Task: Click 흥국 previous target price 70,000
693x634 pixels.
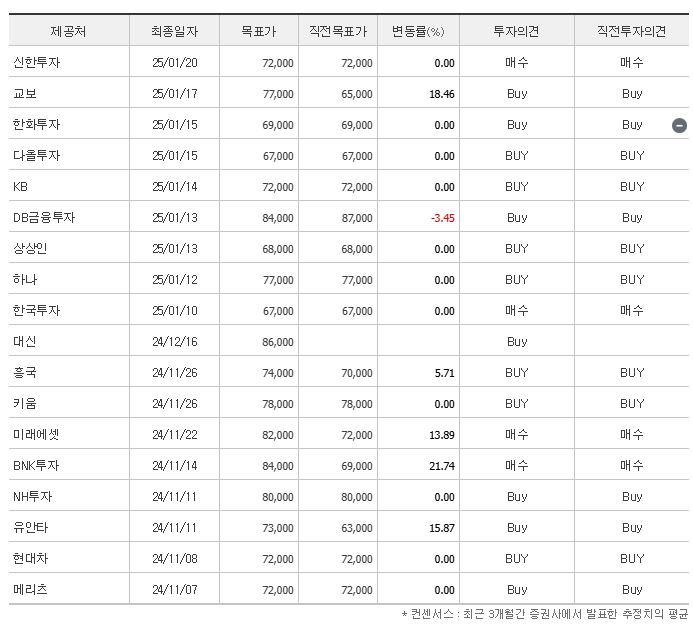Action: [357, 373]
